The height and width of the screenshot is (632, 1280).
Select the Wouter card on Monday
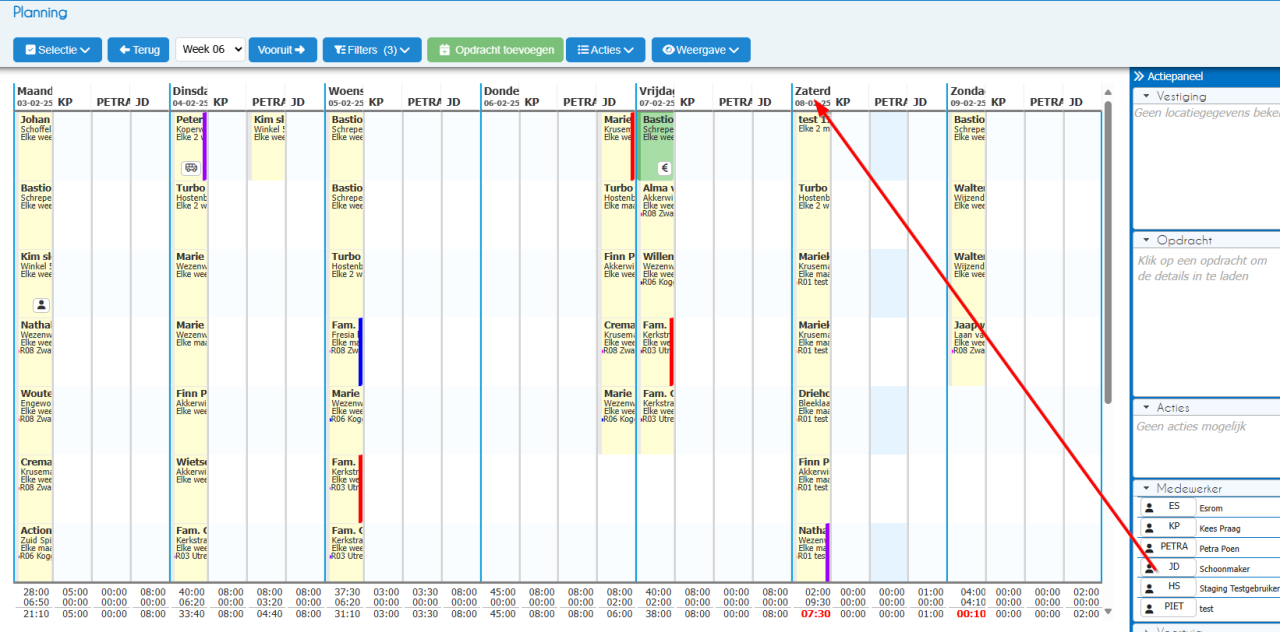(x=35, y=419)
